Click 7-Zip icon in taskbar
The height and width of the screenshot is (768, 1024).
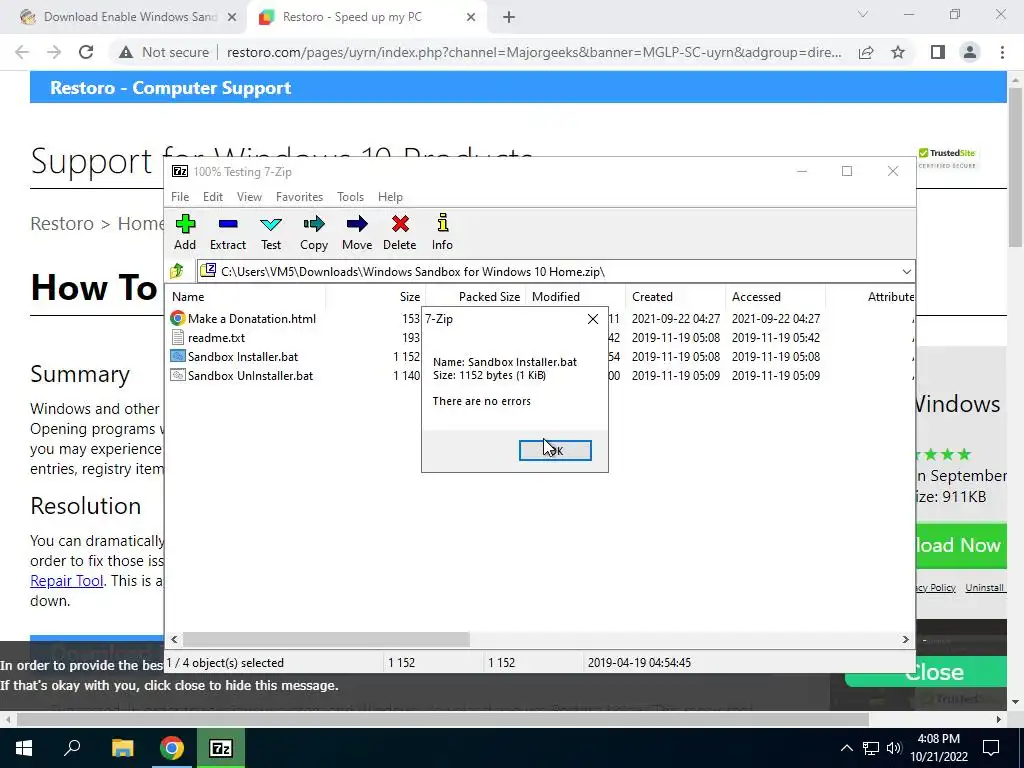[x=221, y=748]
